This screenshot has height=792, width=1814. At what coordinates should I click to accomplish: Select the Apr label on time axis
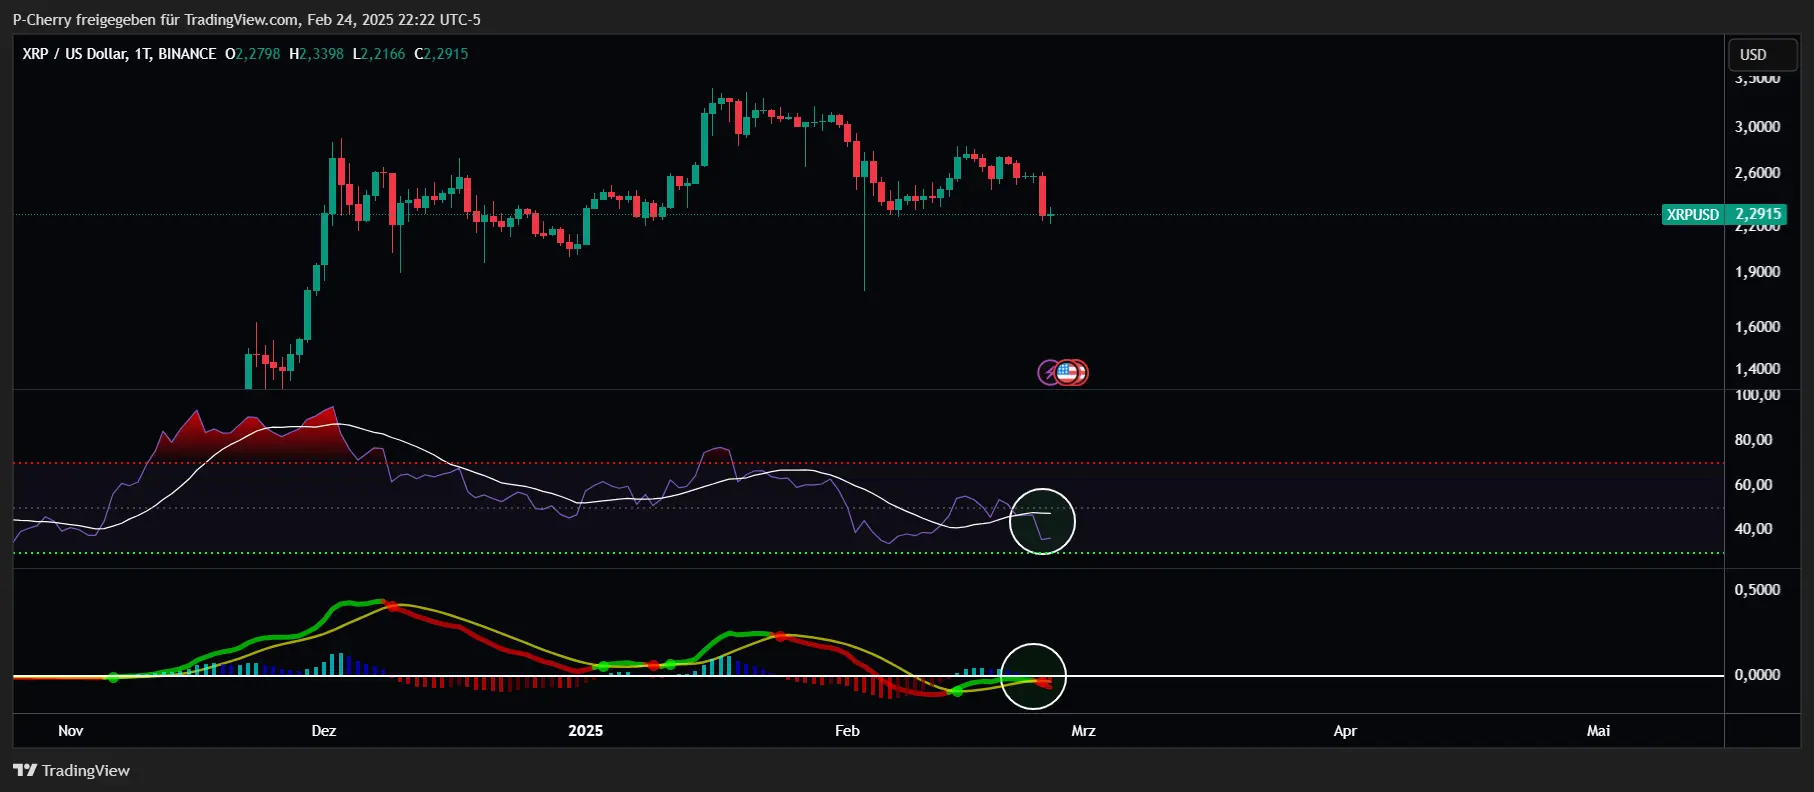(x=1345, y=731)
